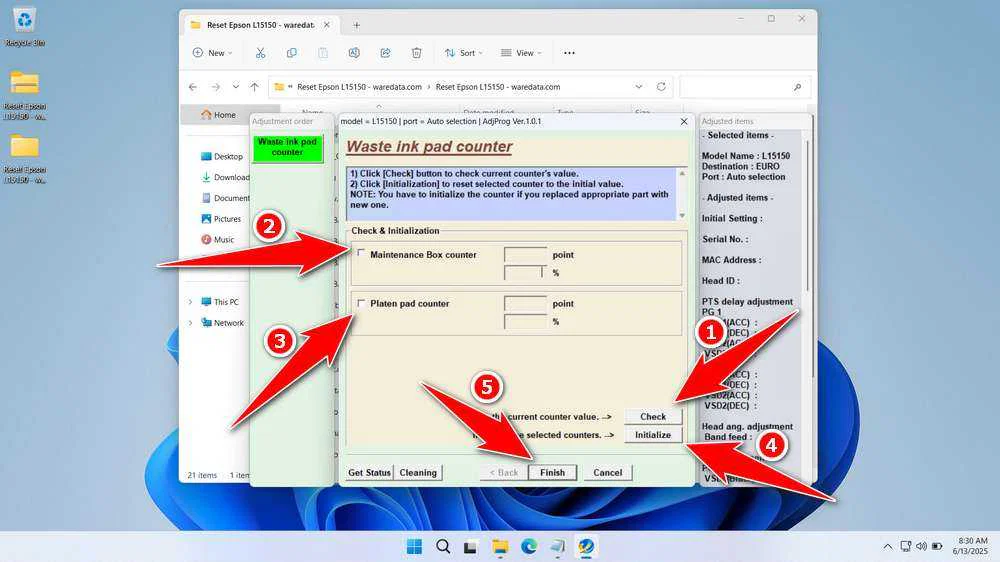
Task: Expand the This PC tree node
Action: pos(191,302)
